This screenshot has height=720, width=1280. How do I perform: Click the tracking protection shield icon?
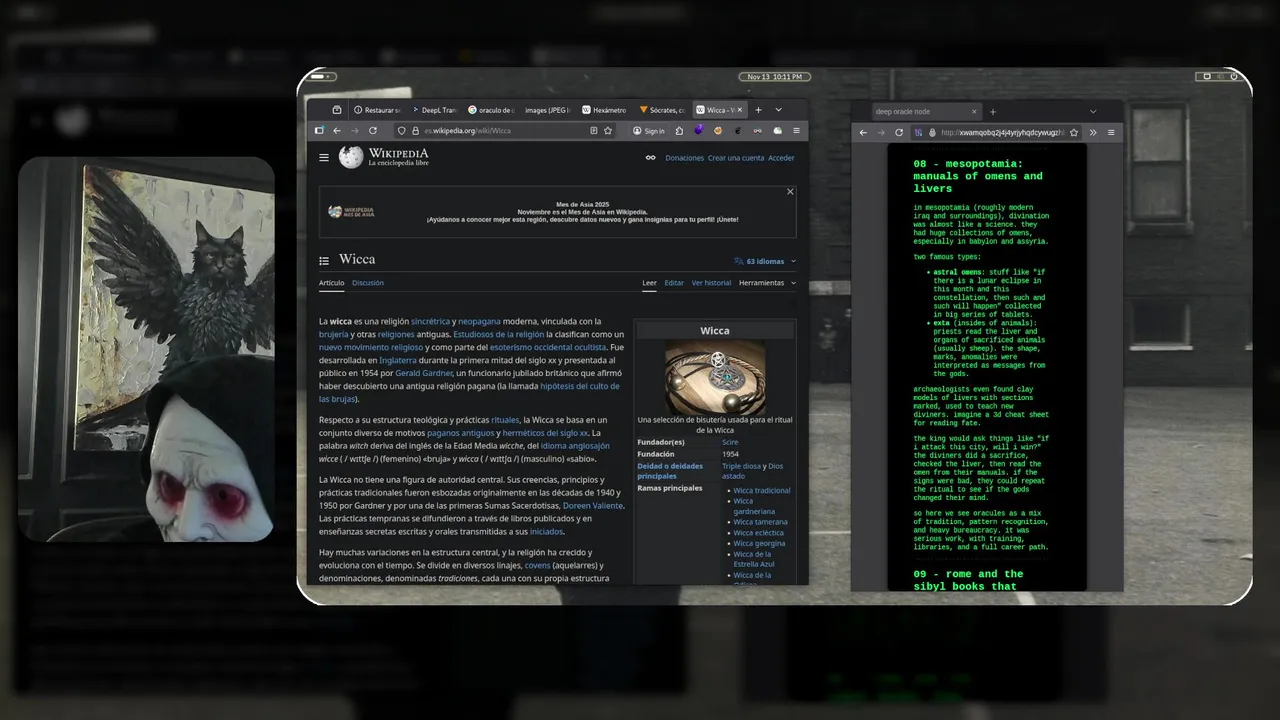[402, 131]
